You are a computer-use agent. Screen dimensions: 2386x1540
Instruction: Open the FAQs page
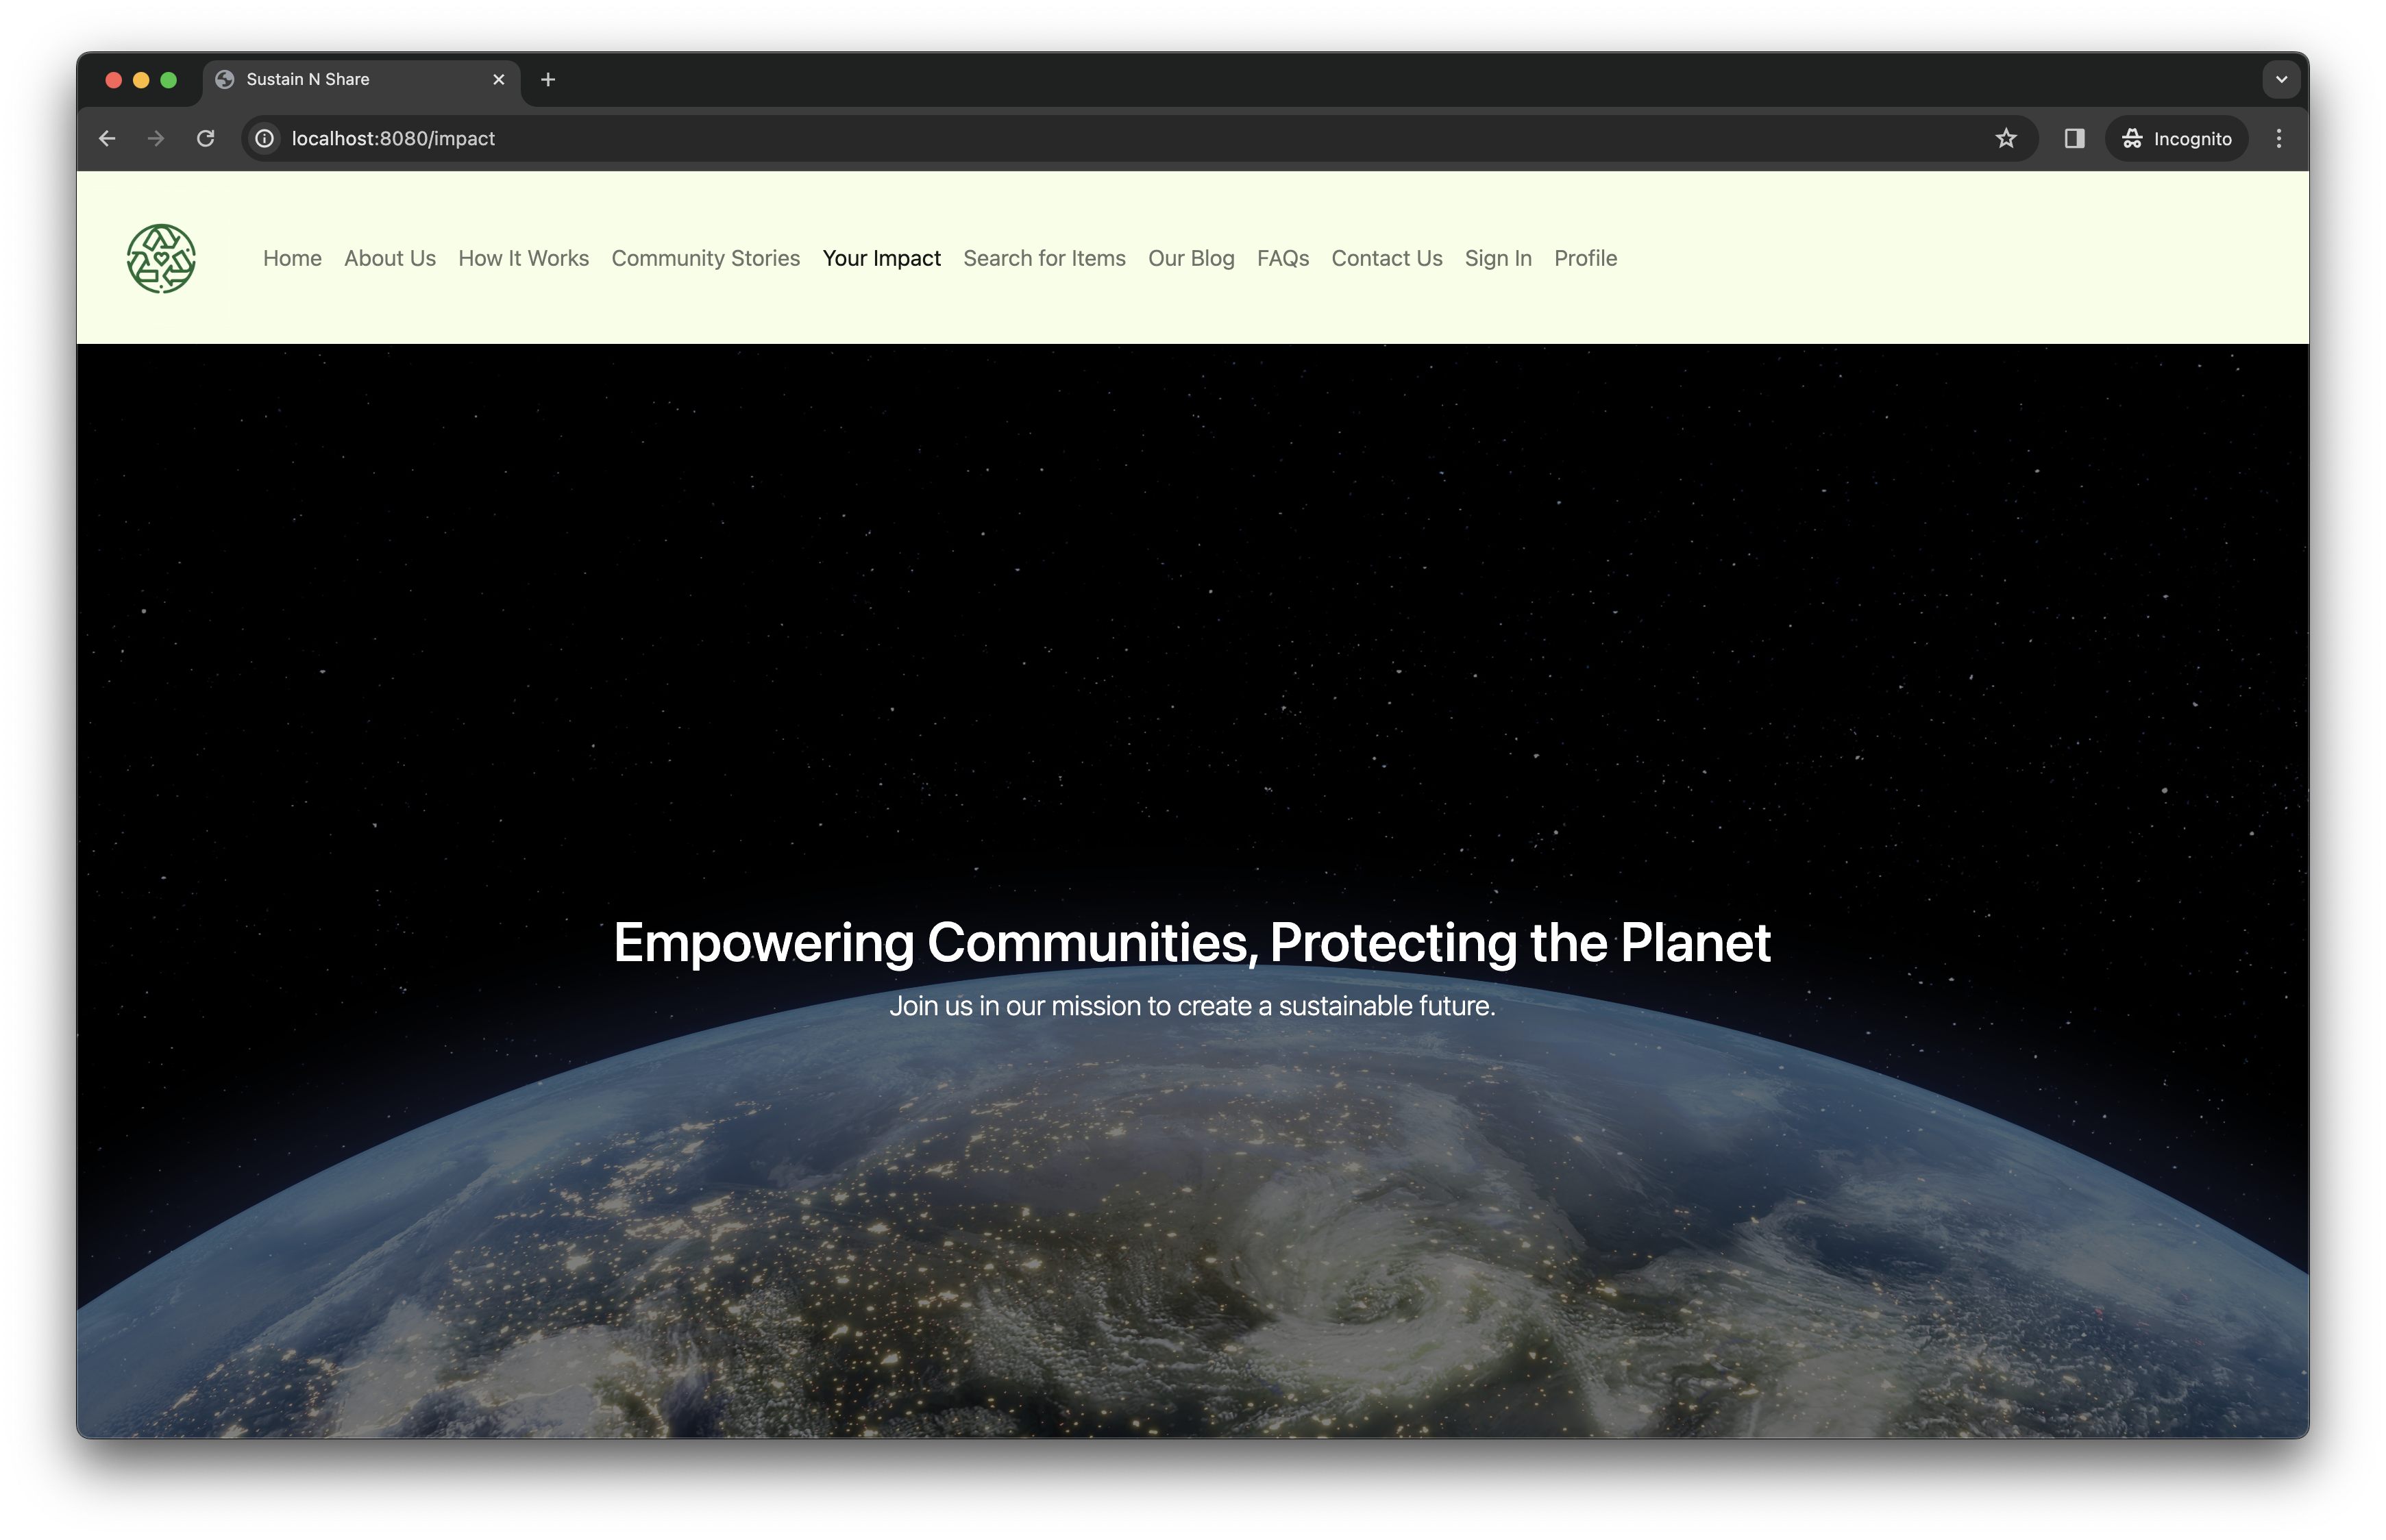(x=1282, y=258)
